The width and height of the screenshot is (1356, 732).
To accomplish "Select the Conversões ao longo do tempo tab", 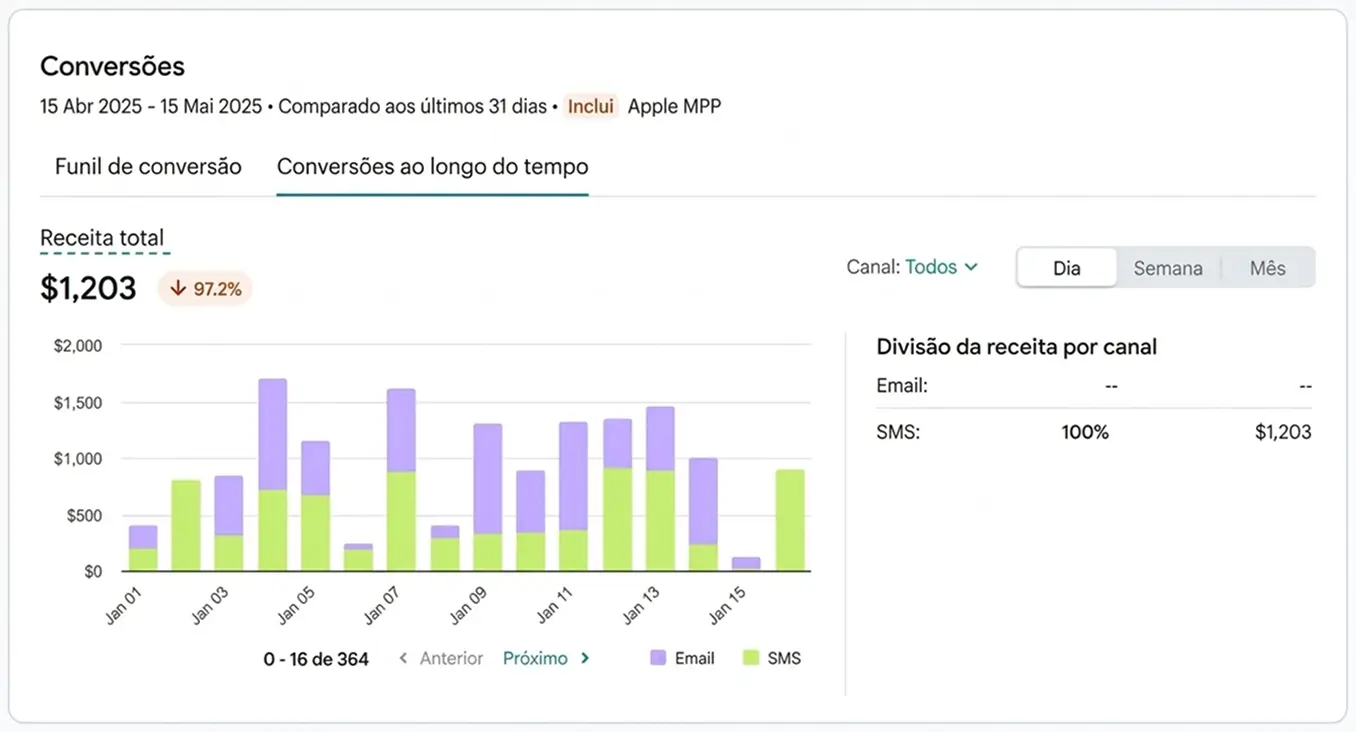I will 432,166.
